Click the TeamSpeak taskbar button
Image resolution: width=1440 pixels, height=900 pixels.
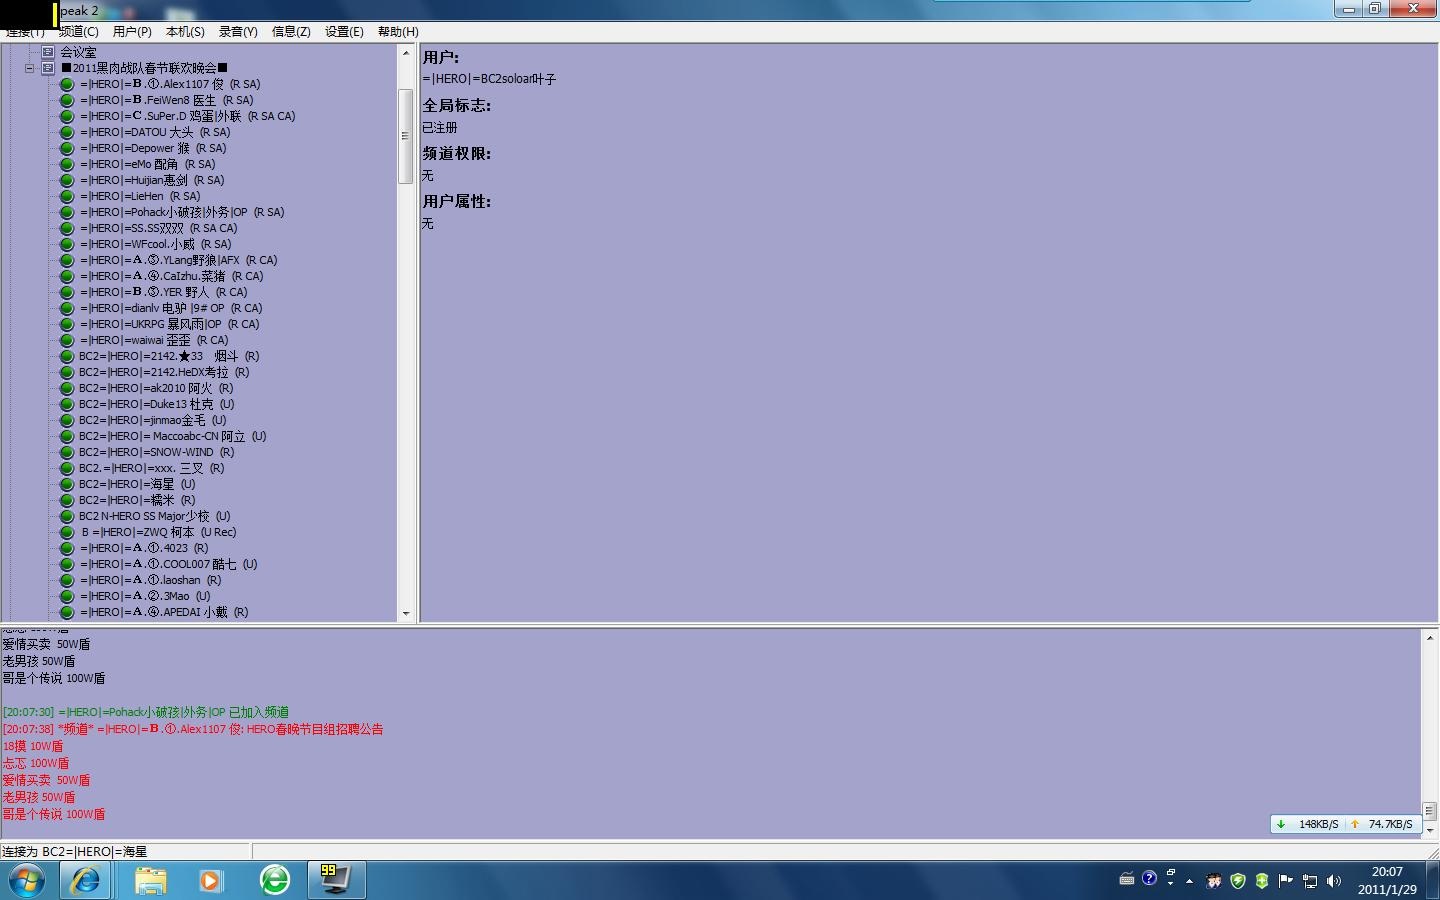(x=336, y=880)
